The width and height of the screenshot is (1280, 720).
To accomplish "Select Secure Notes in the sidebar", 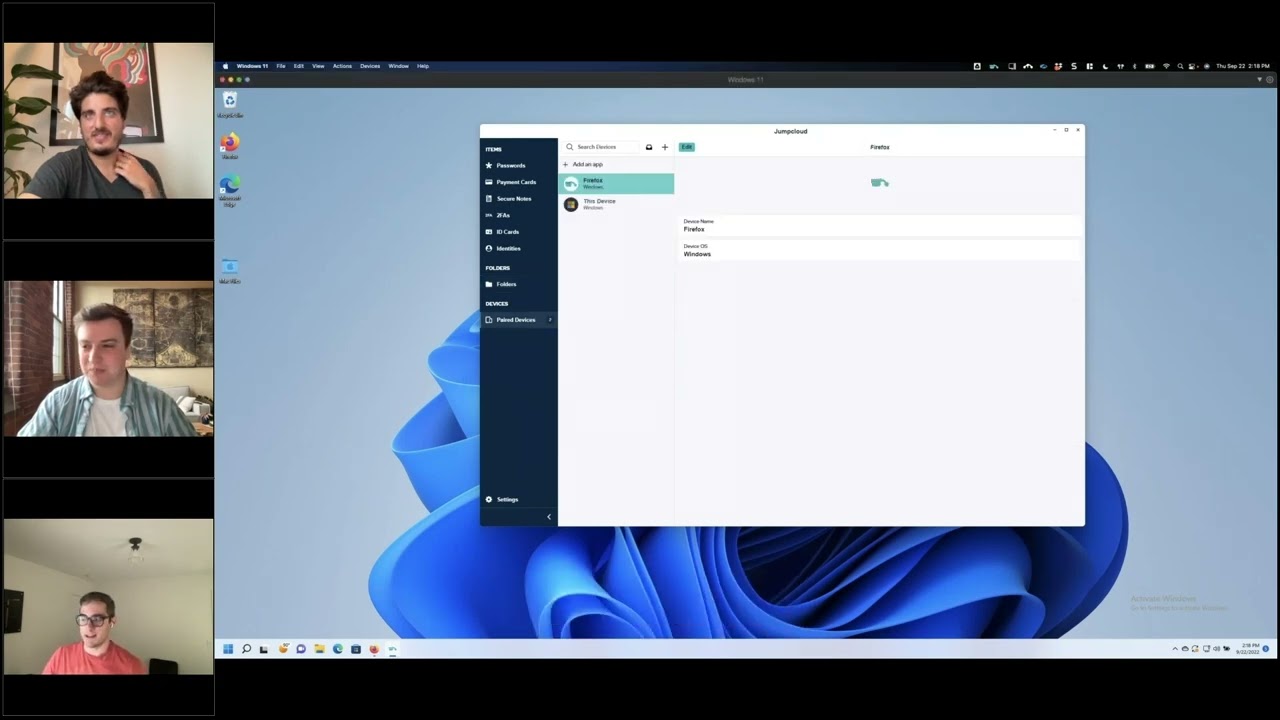I will (518, 199).
